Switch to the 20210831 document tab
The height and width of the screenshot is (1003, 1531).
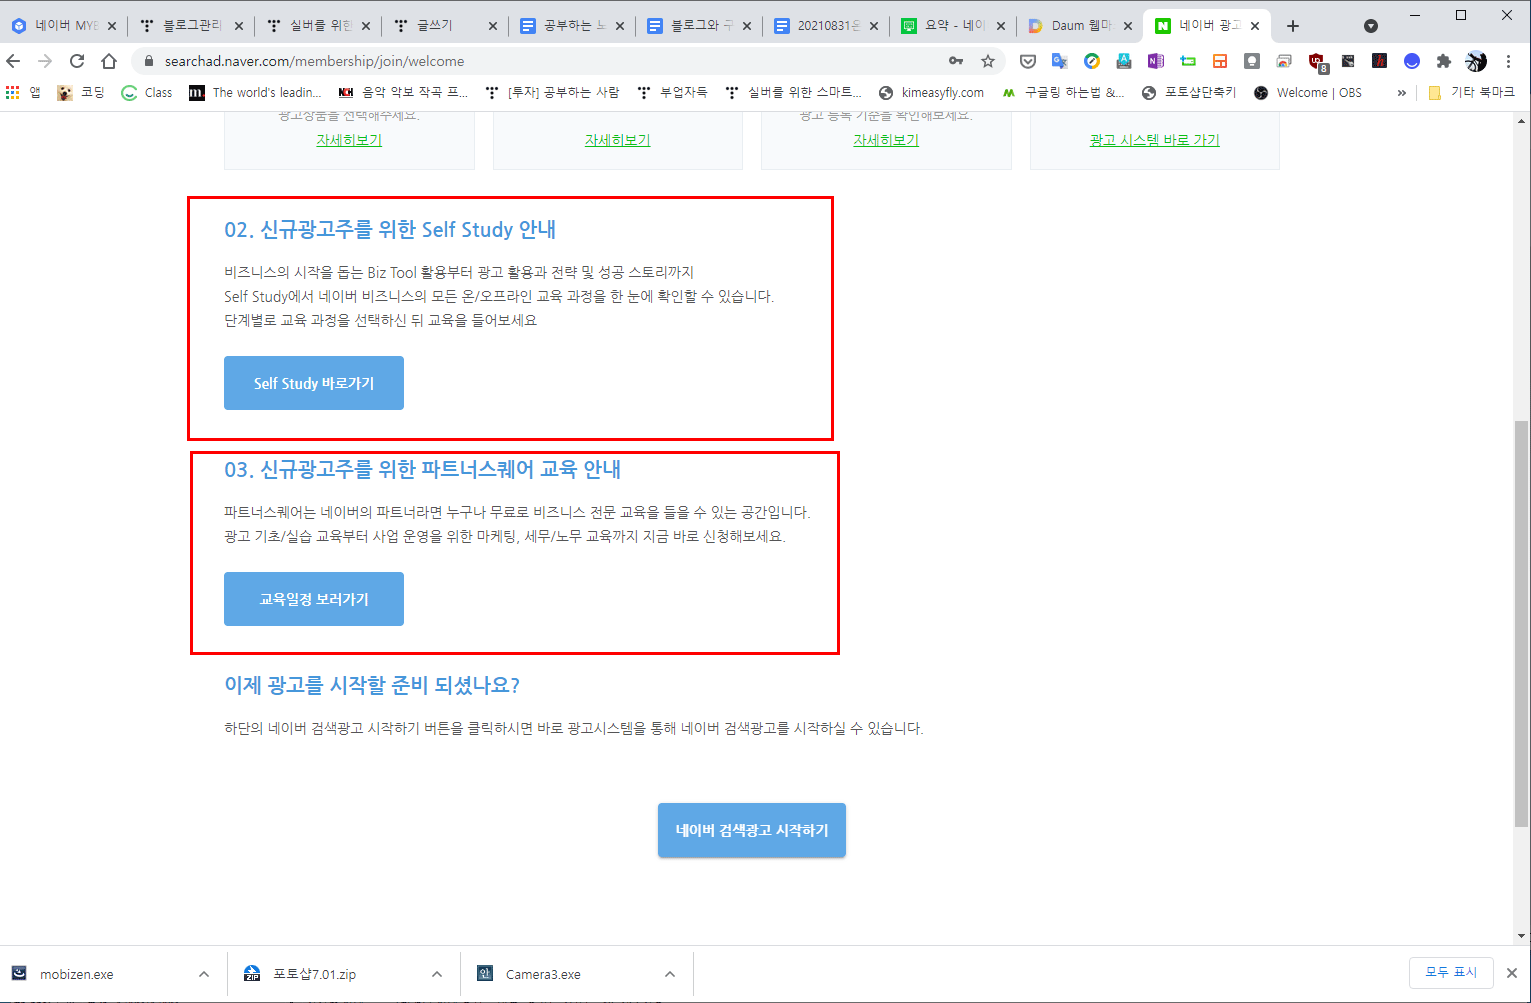(x=826, y=26)
